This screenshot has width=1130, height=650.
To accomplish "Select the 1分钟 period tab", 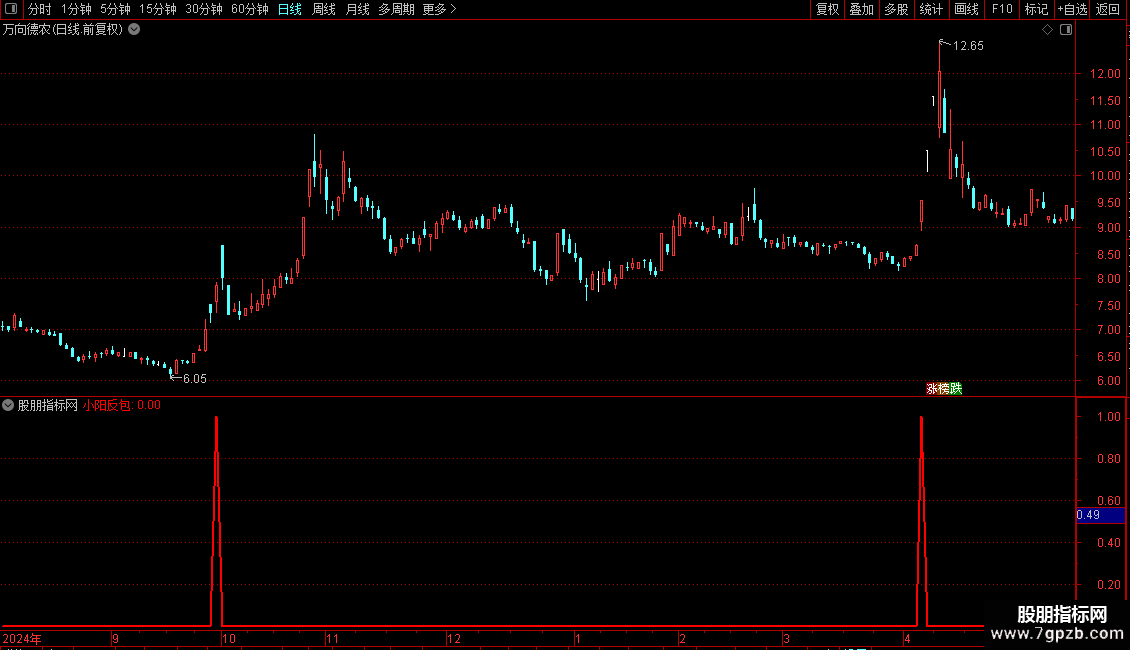I will tap(76, 9).
